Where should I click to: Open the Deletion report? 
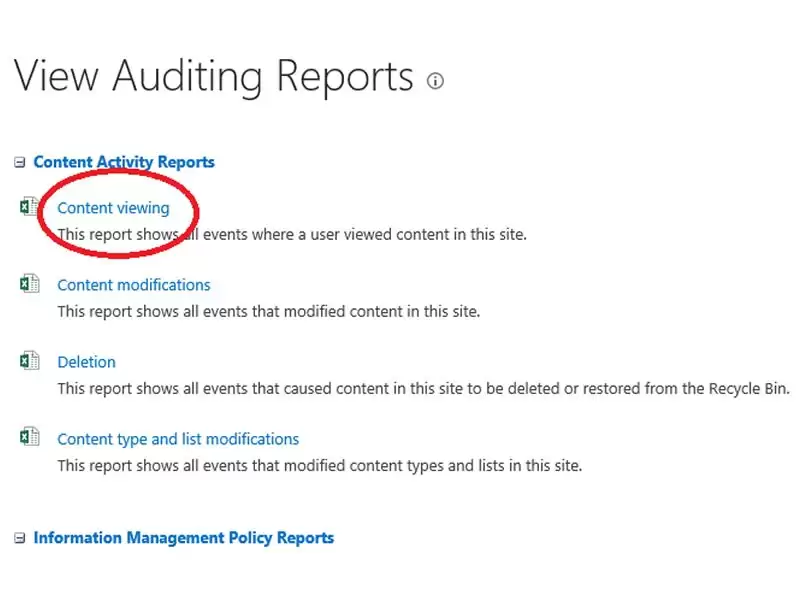[x=86, y=362]
